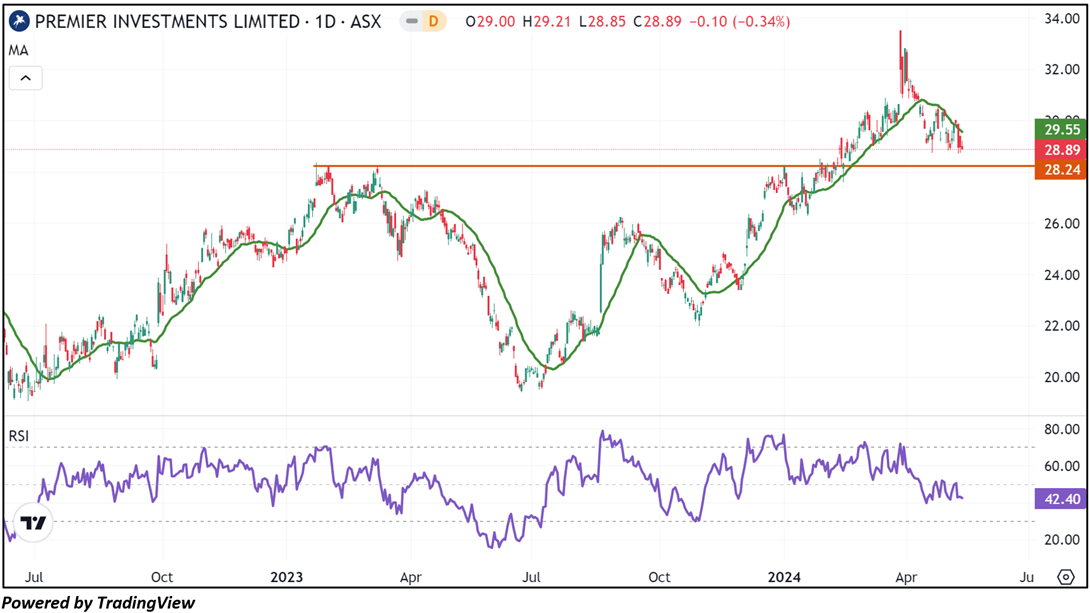
Task: Click the 80.00 RSI axis label
Action: tap(1062, 430)
